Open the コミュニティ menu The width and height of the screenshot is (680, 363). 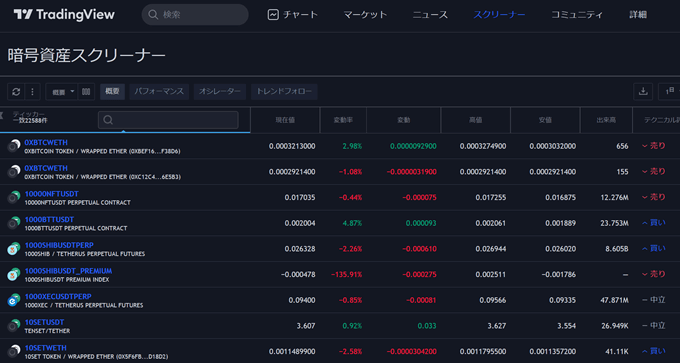click(577, 15)
